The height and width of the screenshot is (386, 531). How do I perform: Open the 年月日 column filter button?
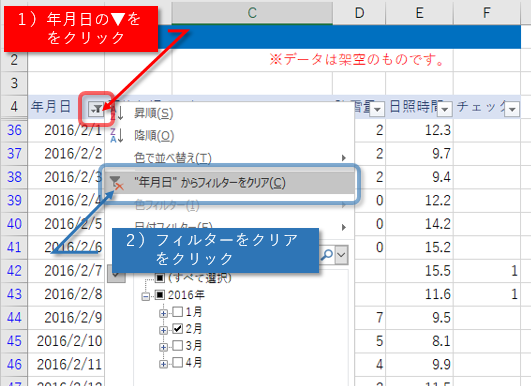click(96, 109)
